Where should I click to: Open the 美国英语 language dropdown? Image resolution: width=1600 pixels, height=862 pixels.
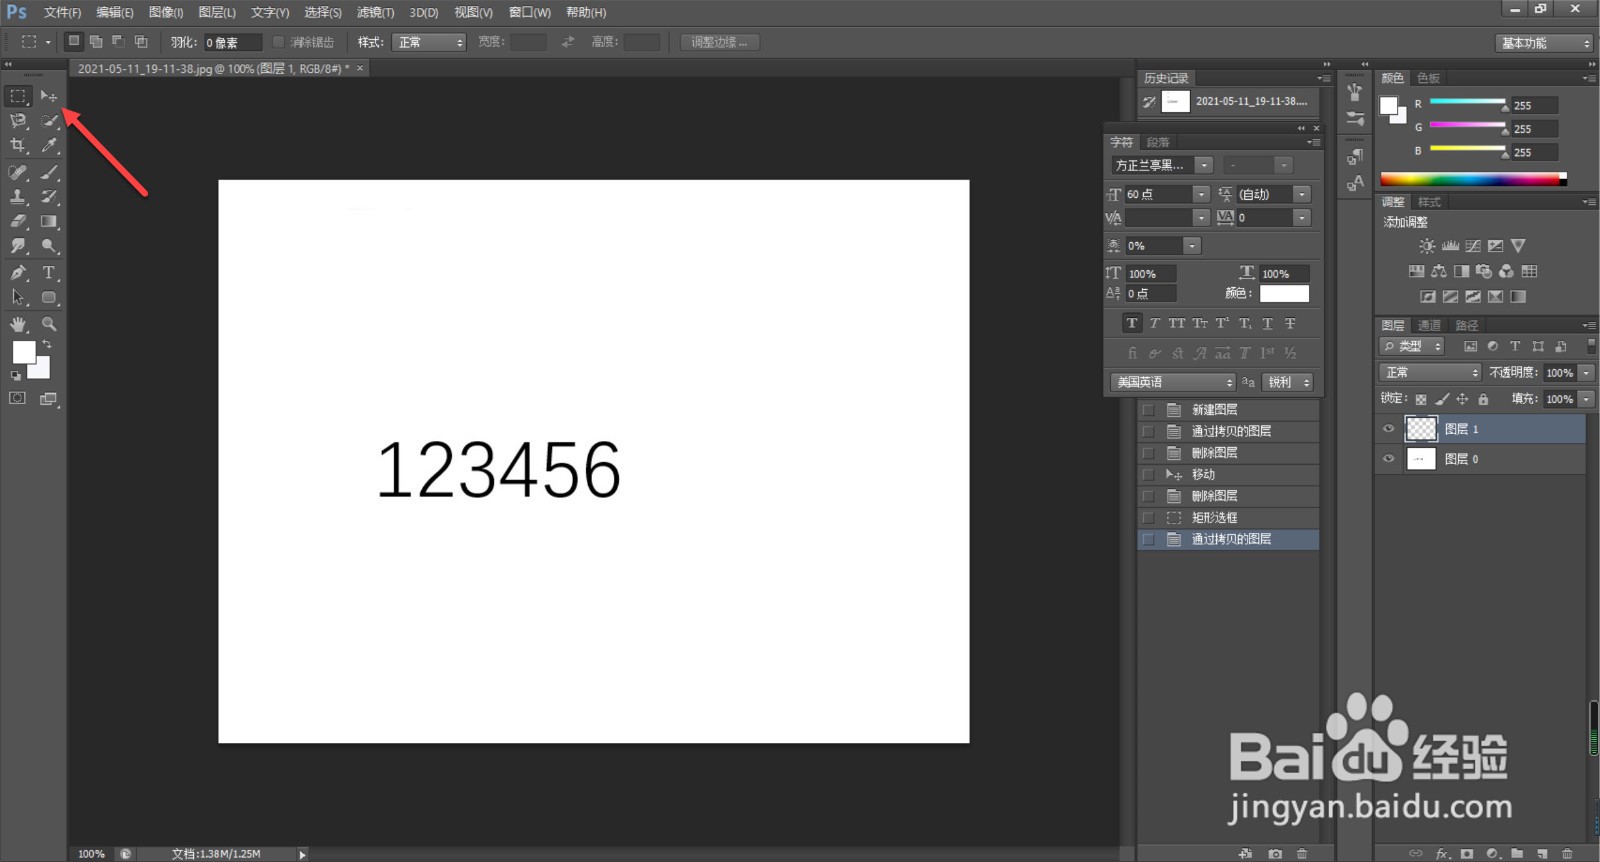click(1173, 382)
